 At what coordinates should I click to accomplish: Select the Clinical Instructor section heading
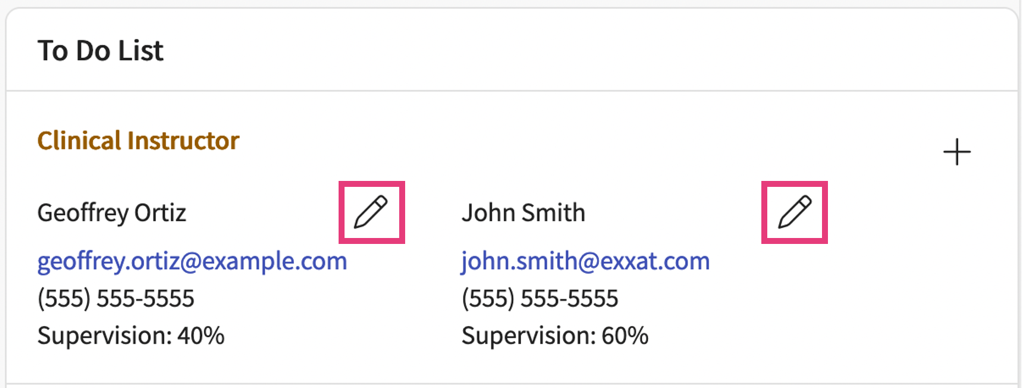coord(138,140)
